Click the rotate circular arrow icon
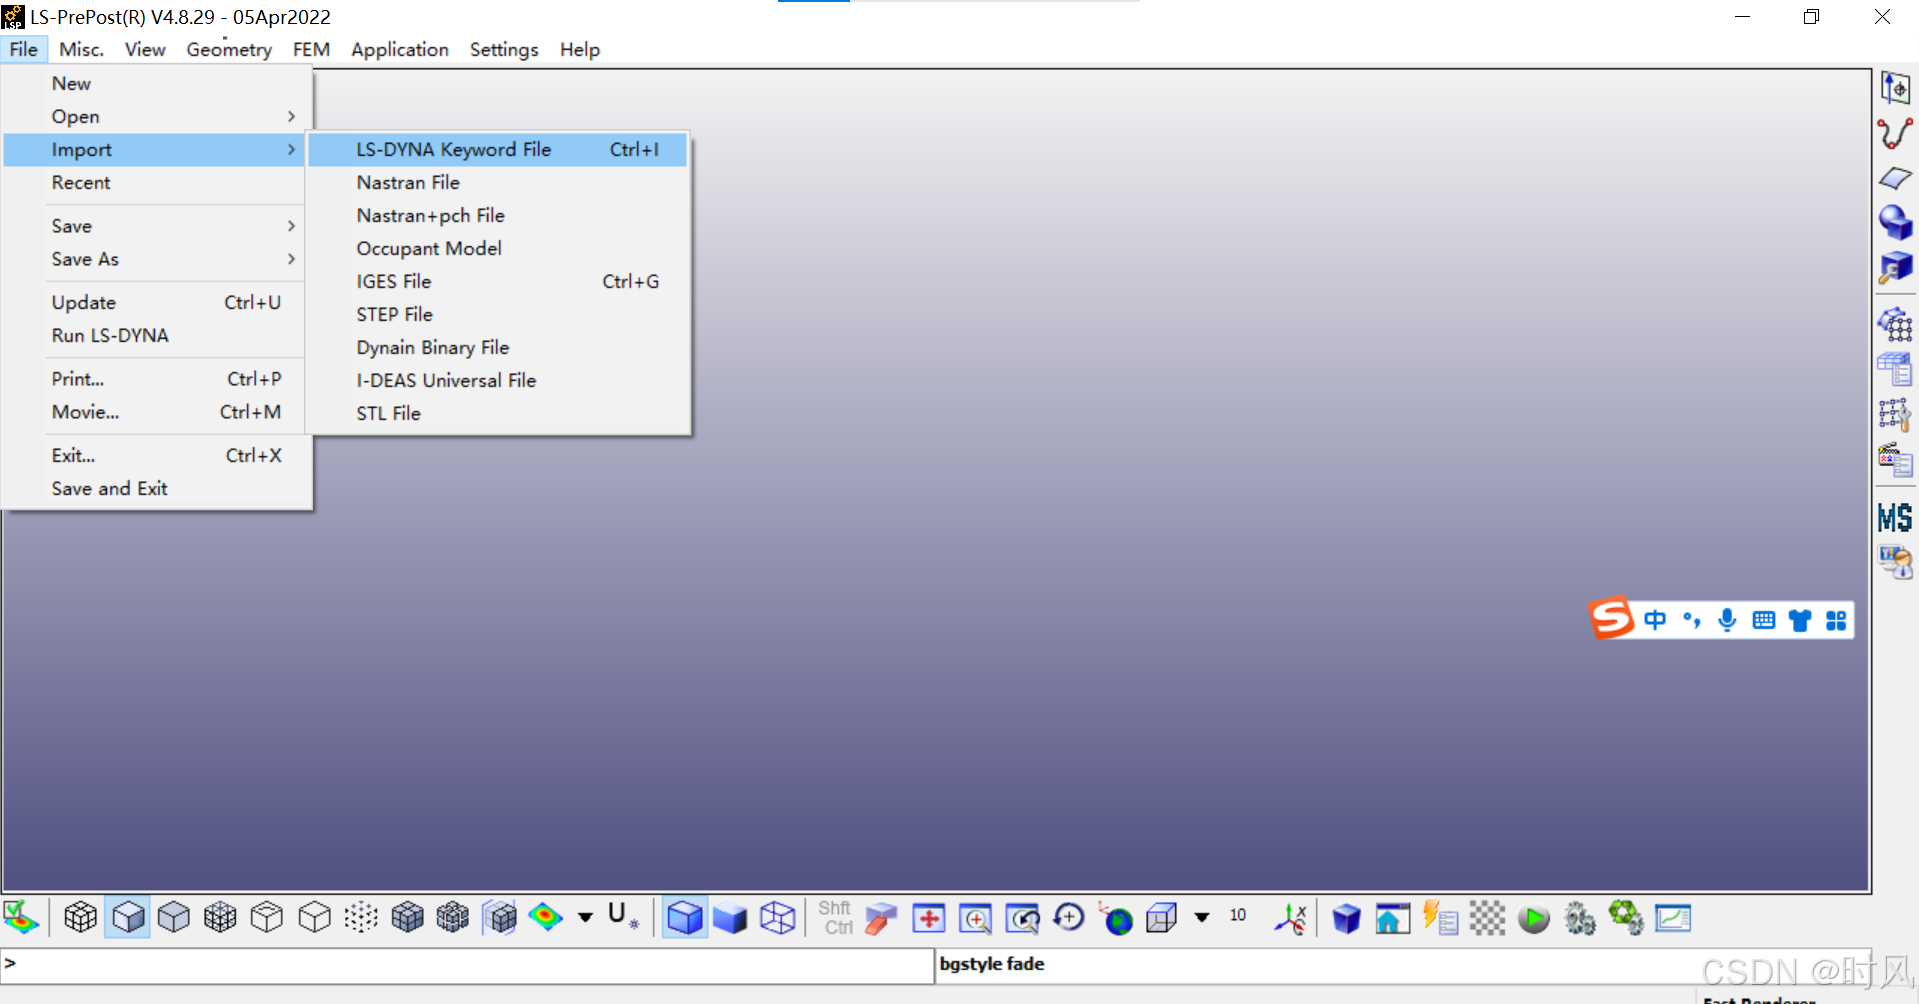Viewport: 1919px width, 1004px height. (x=1069, y=917)
